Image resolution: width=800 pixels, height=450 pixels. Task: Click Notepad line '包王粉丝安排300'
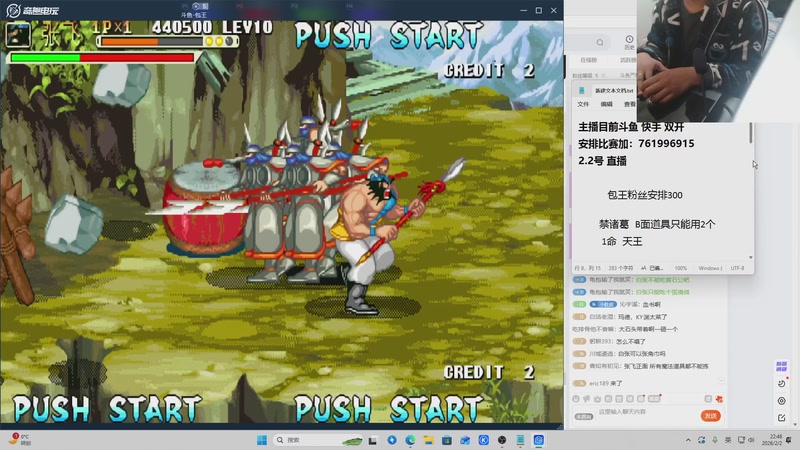[x=644, y=195]
